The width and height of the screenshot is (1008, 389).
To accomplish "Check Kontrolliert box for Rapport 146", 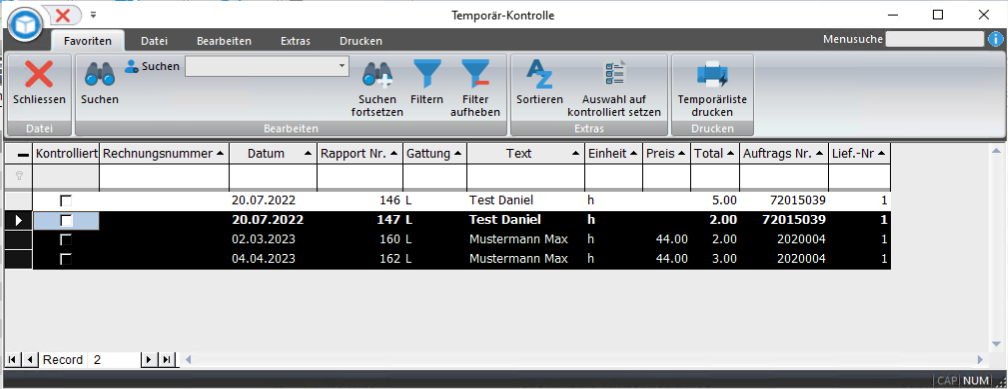I will pos(66,201).
